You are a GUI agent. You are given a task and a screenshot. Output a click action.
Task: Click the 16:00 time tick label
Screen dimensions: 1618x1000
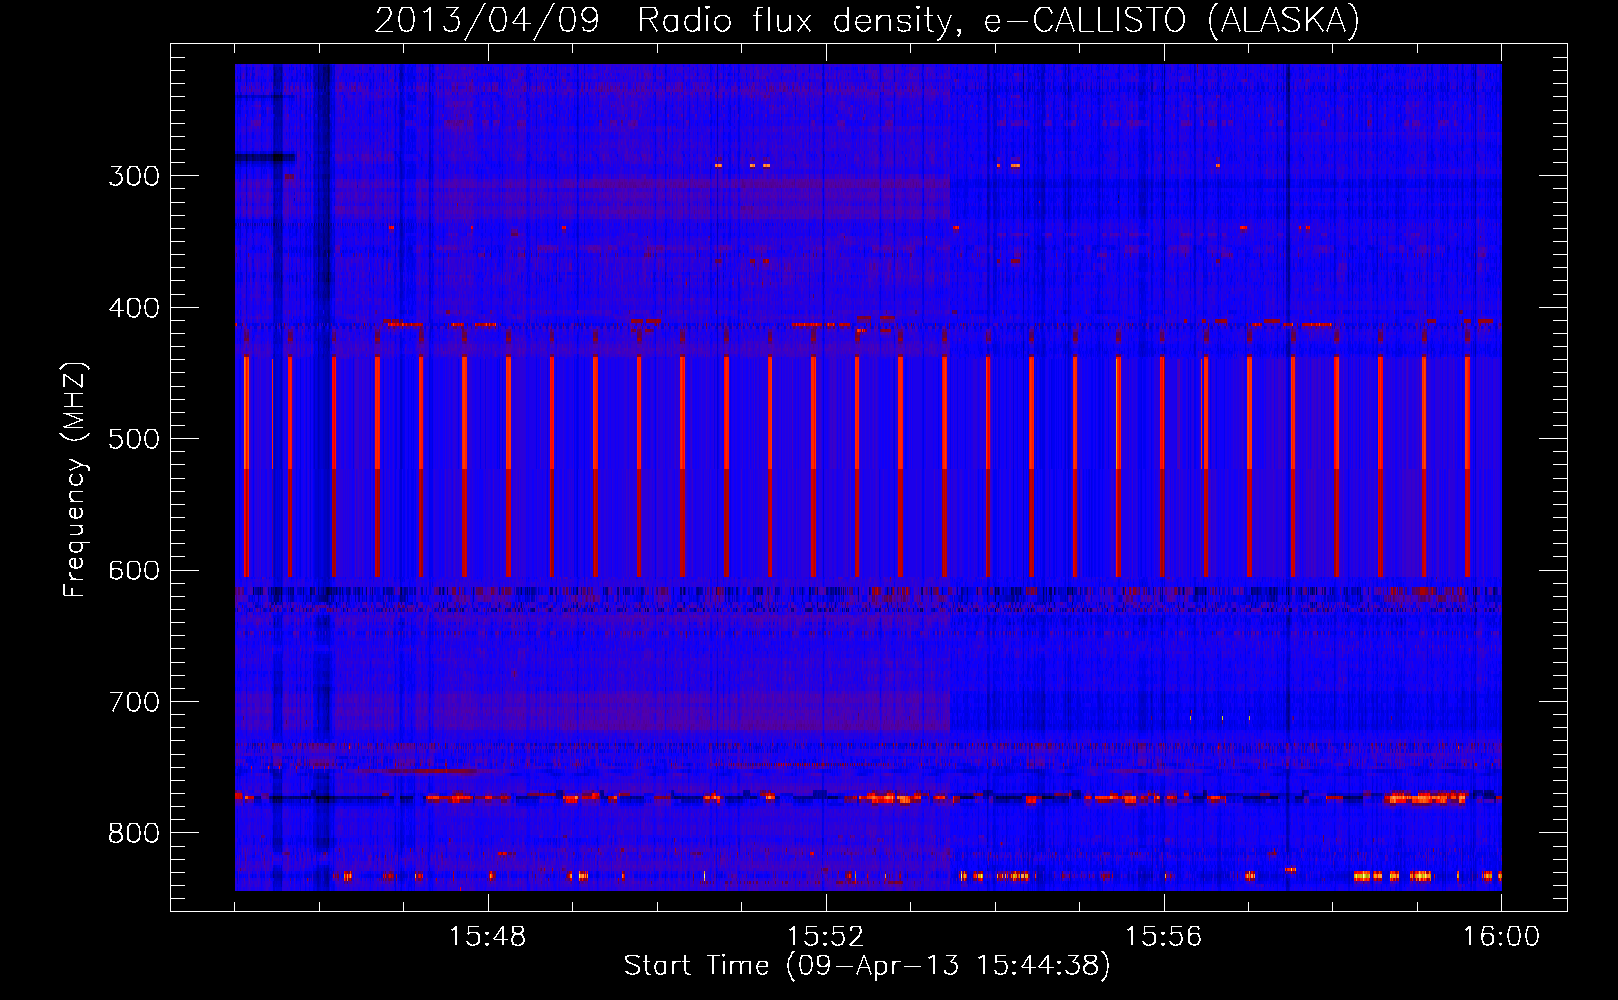coord(1501,937)
